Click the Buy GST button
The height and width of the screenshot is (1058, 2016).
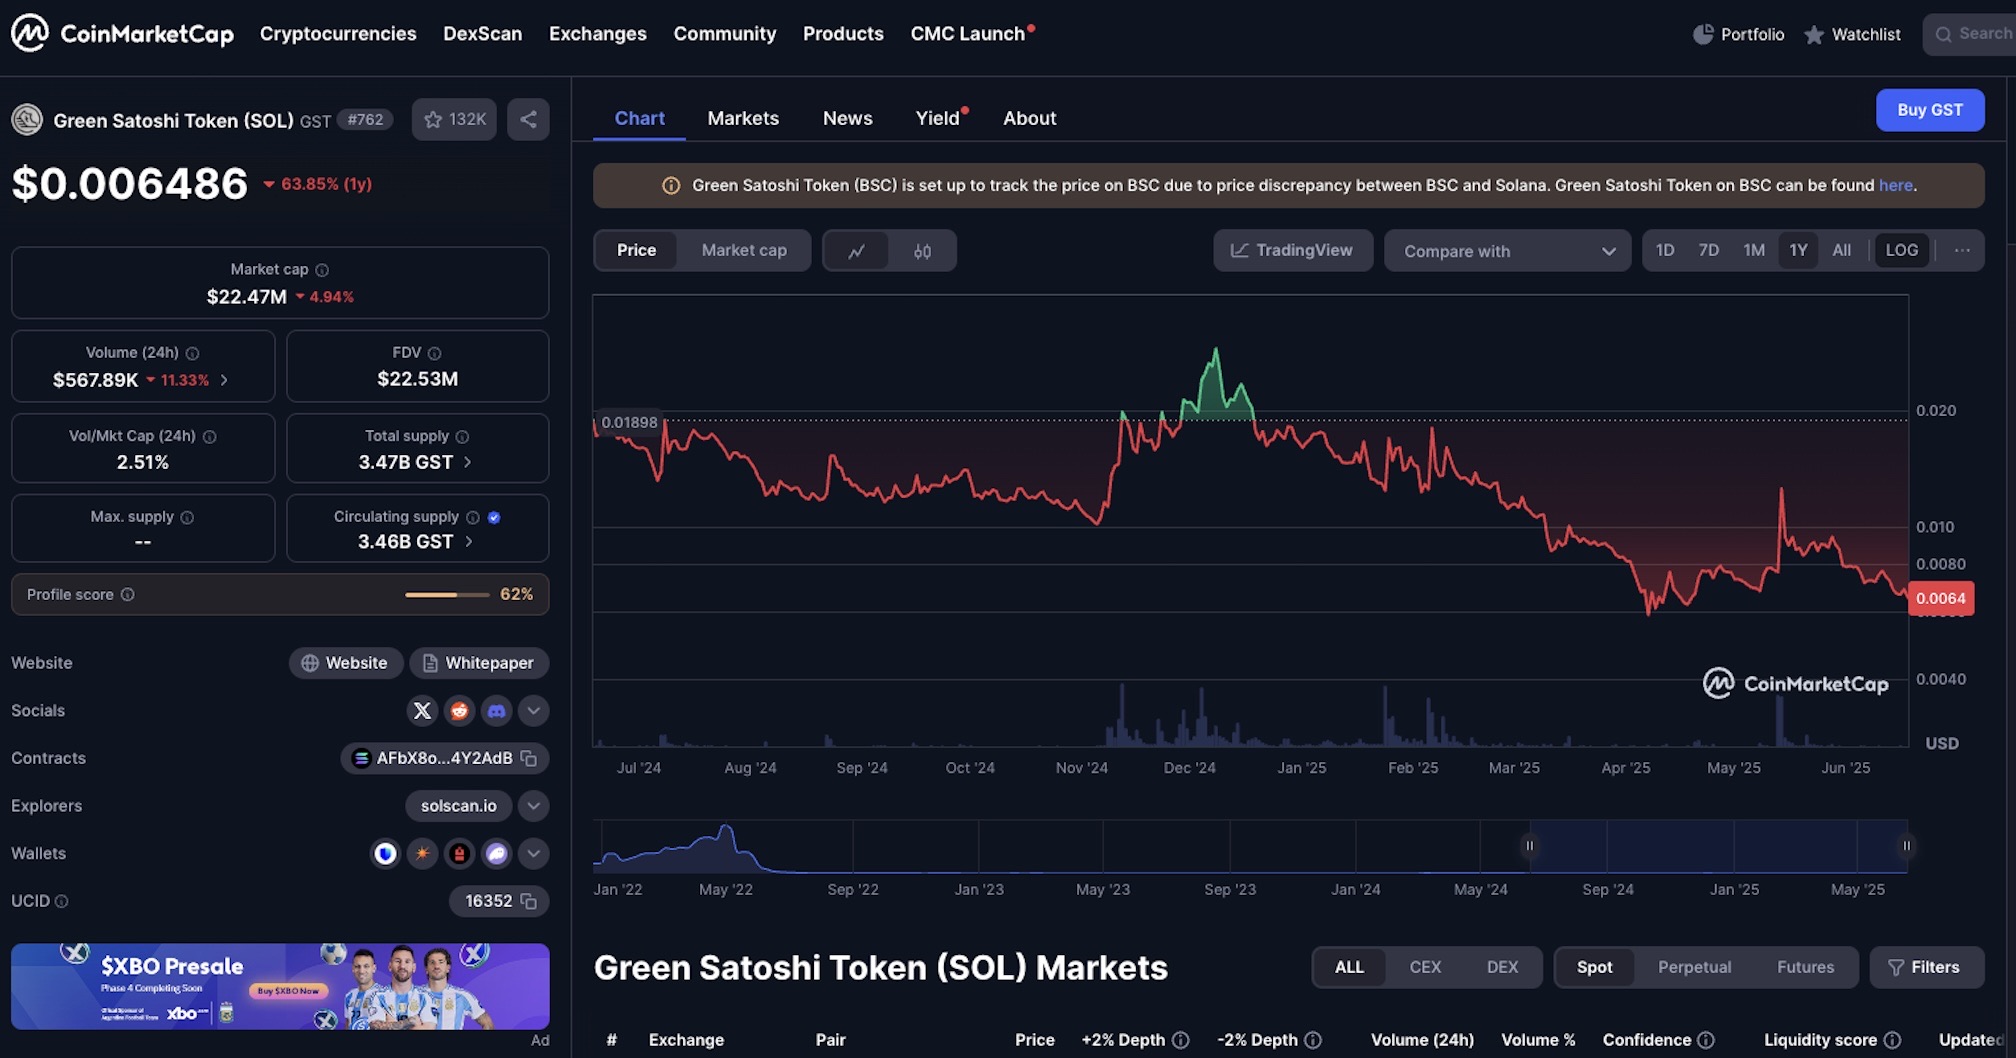1930,110
